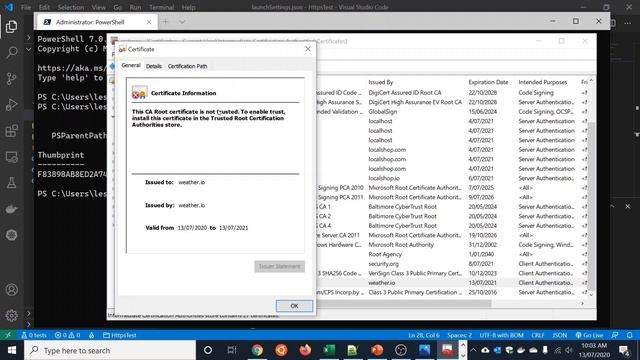The image size is (640, 360).
Task: Sort certificates by Expiration Date column
Action: click(x=489, y=82)
